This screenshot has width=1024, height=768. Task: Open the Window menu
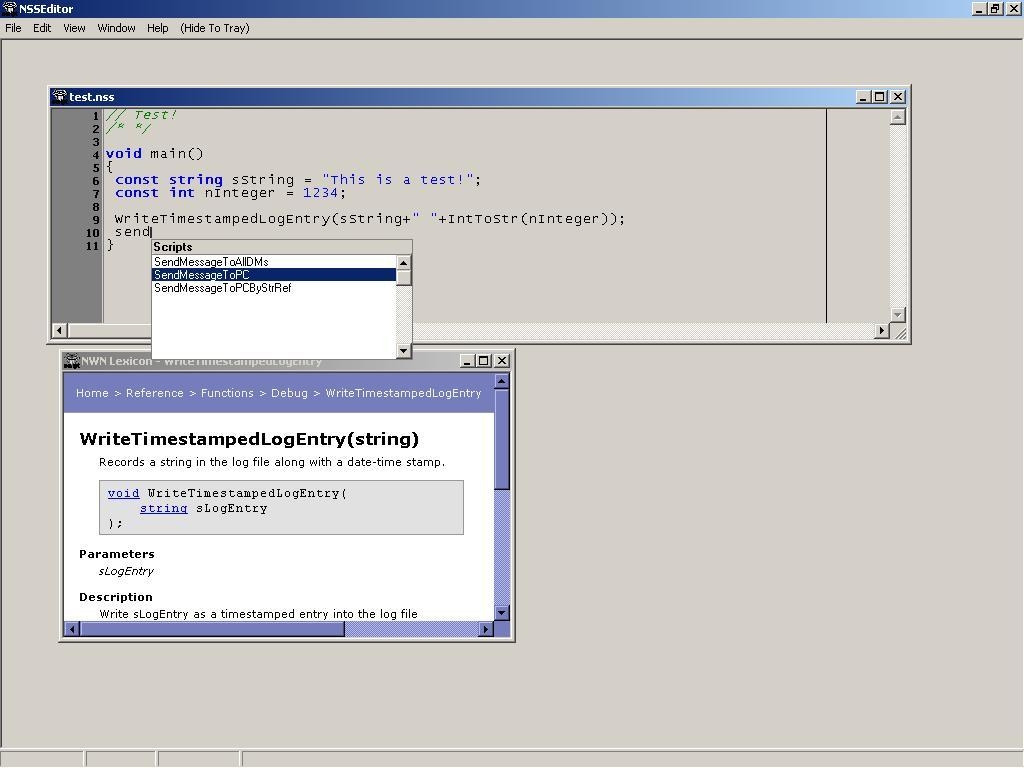[x=116, y=28]
